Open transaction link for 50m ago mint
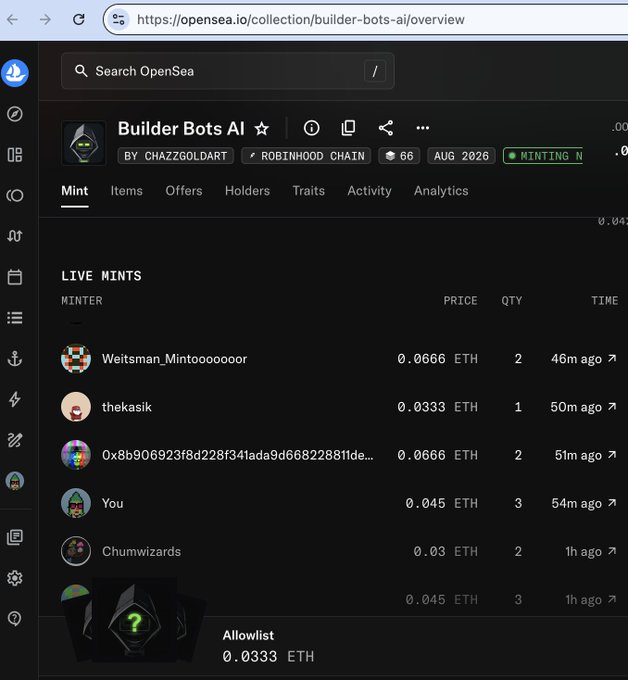 click(x=612, y=407)
